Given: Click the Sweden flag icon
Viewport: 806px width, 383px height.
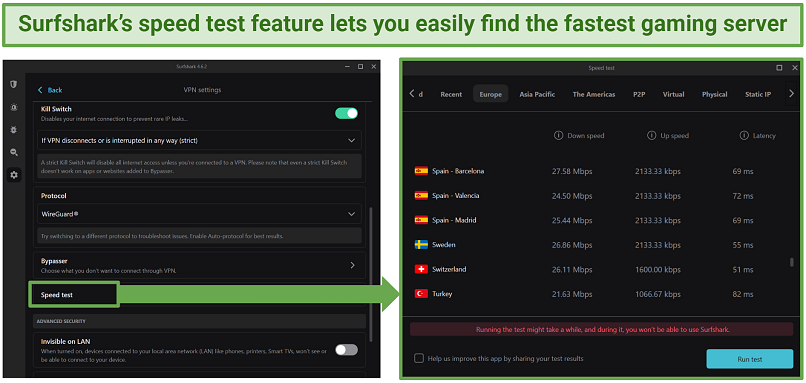Looking at the screenshot, I should click(421, 245).
